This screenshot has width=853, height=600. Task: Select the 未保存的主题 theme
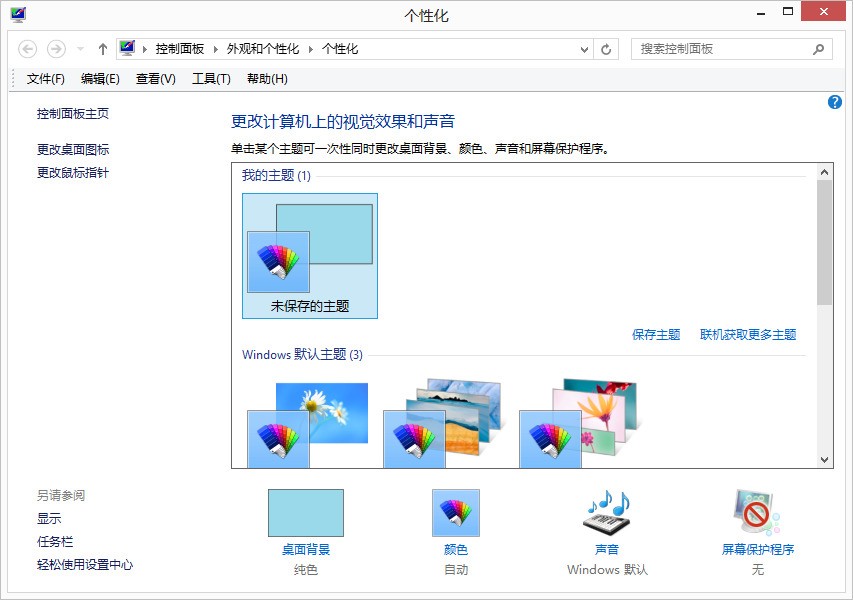(310, 256)
